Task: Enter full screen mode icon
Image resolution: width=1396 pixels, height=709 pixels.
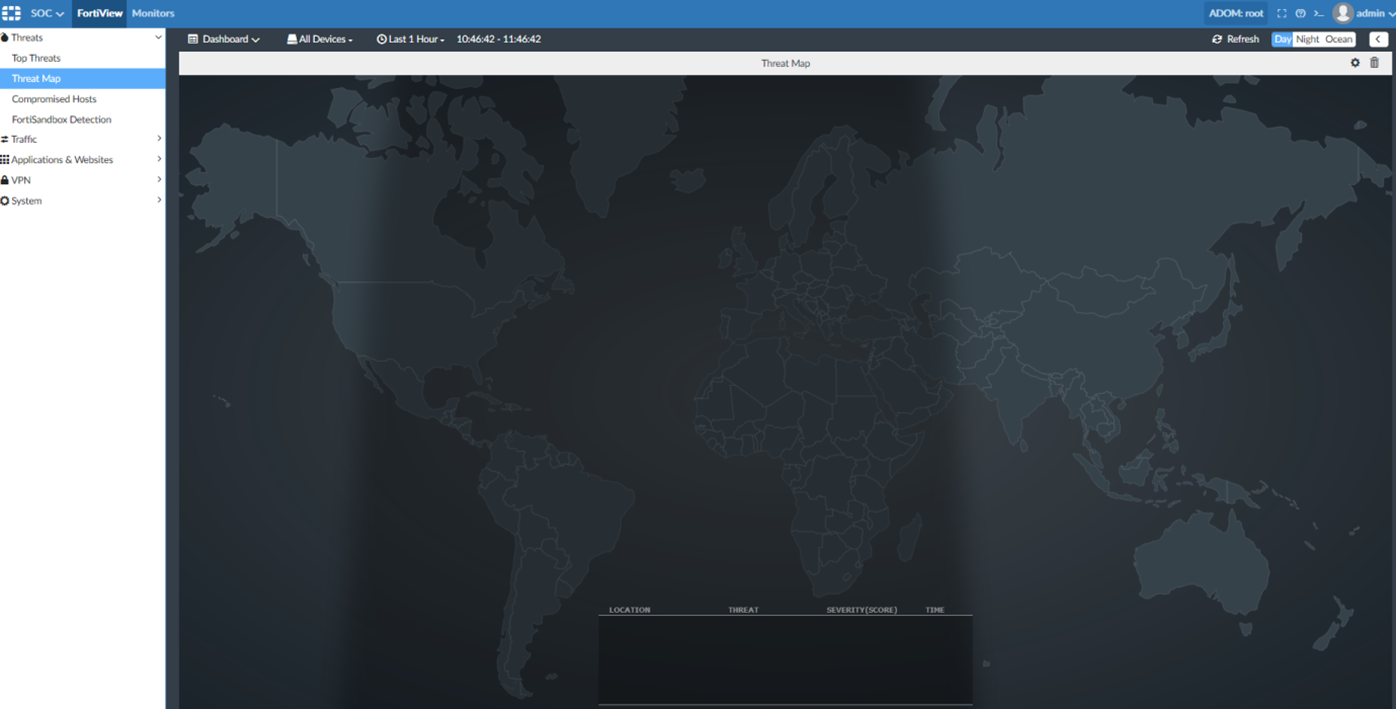Action: (x=1281, y=14)
